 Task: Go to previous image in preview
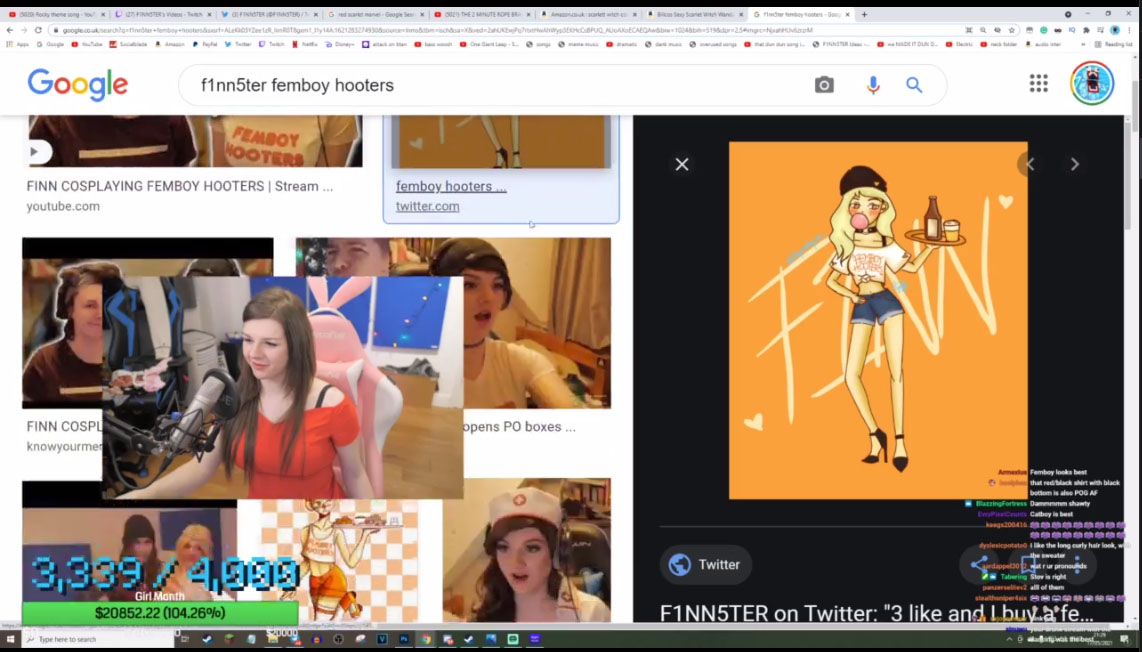(1030, 165)
